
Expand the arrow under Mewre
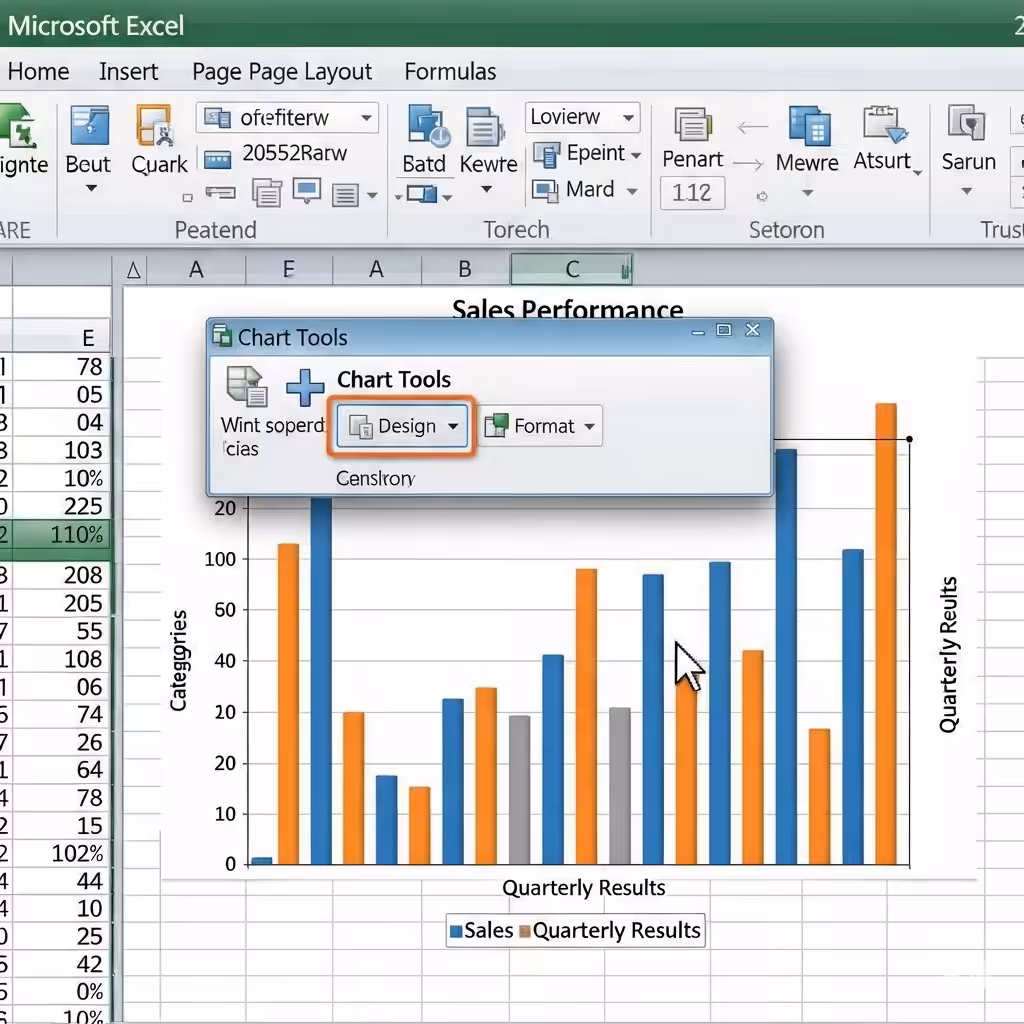808,193
